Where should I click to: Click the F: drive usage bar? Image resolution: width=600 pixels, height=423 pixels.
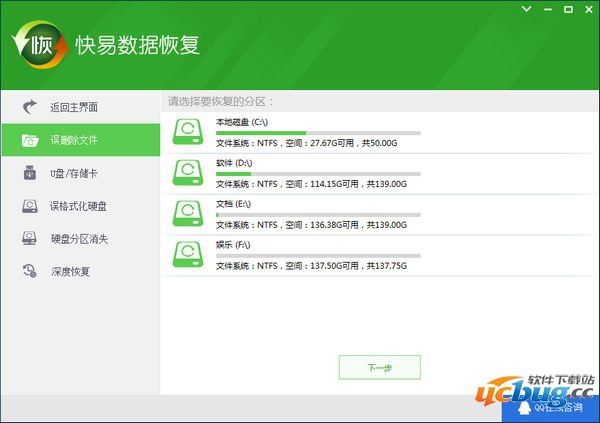pyautogui.click(x=318, y=256)
